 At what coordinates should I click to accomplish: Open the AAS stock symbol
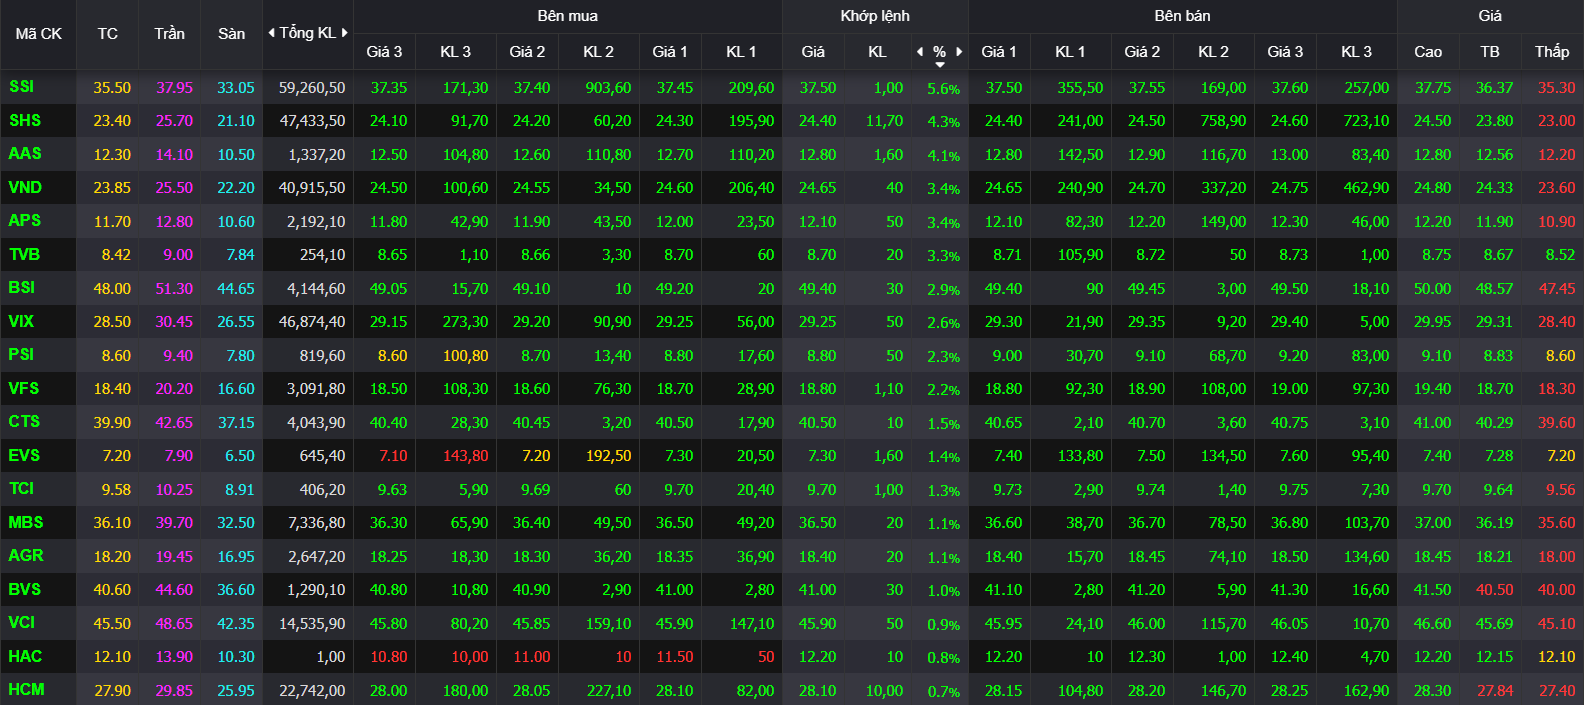click(x=25, y=154)
